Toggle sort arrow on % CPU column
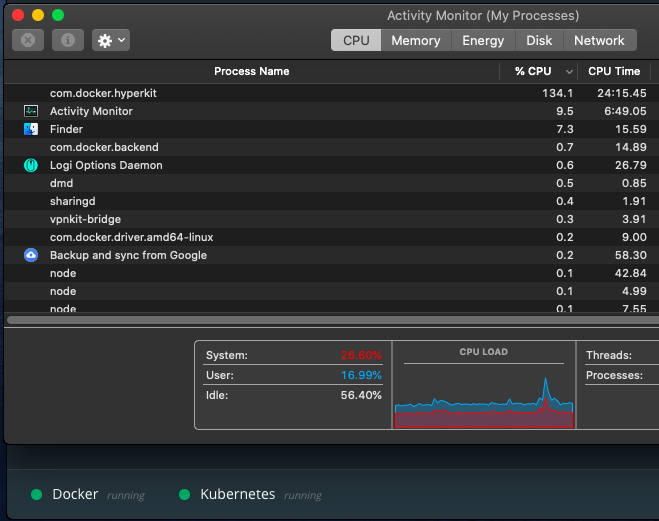659x521 pixels. pos(569,72)
